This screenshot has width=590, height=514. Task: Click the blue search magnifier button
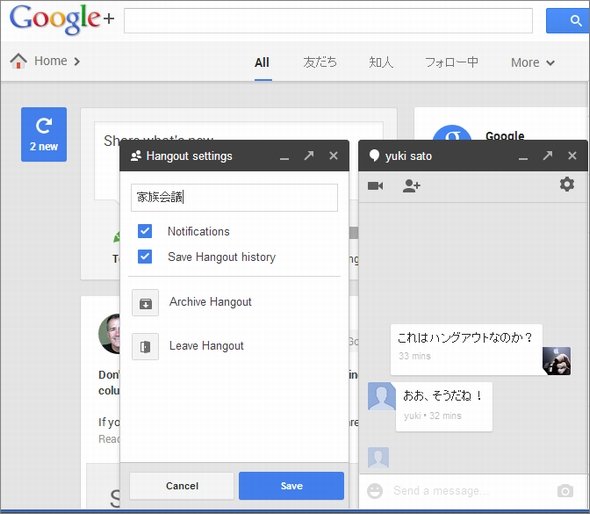tap(567, 21)
